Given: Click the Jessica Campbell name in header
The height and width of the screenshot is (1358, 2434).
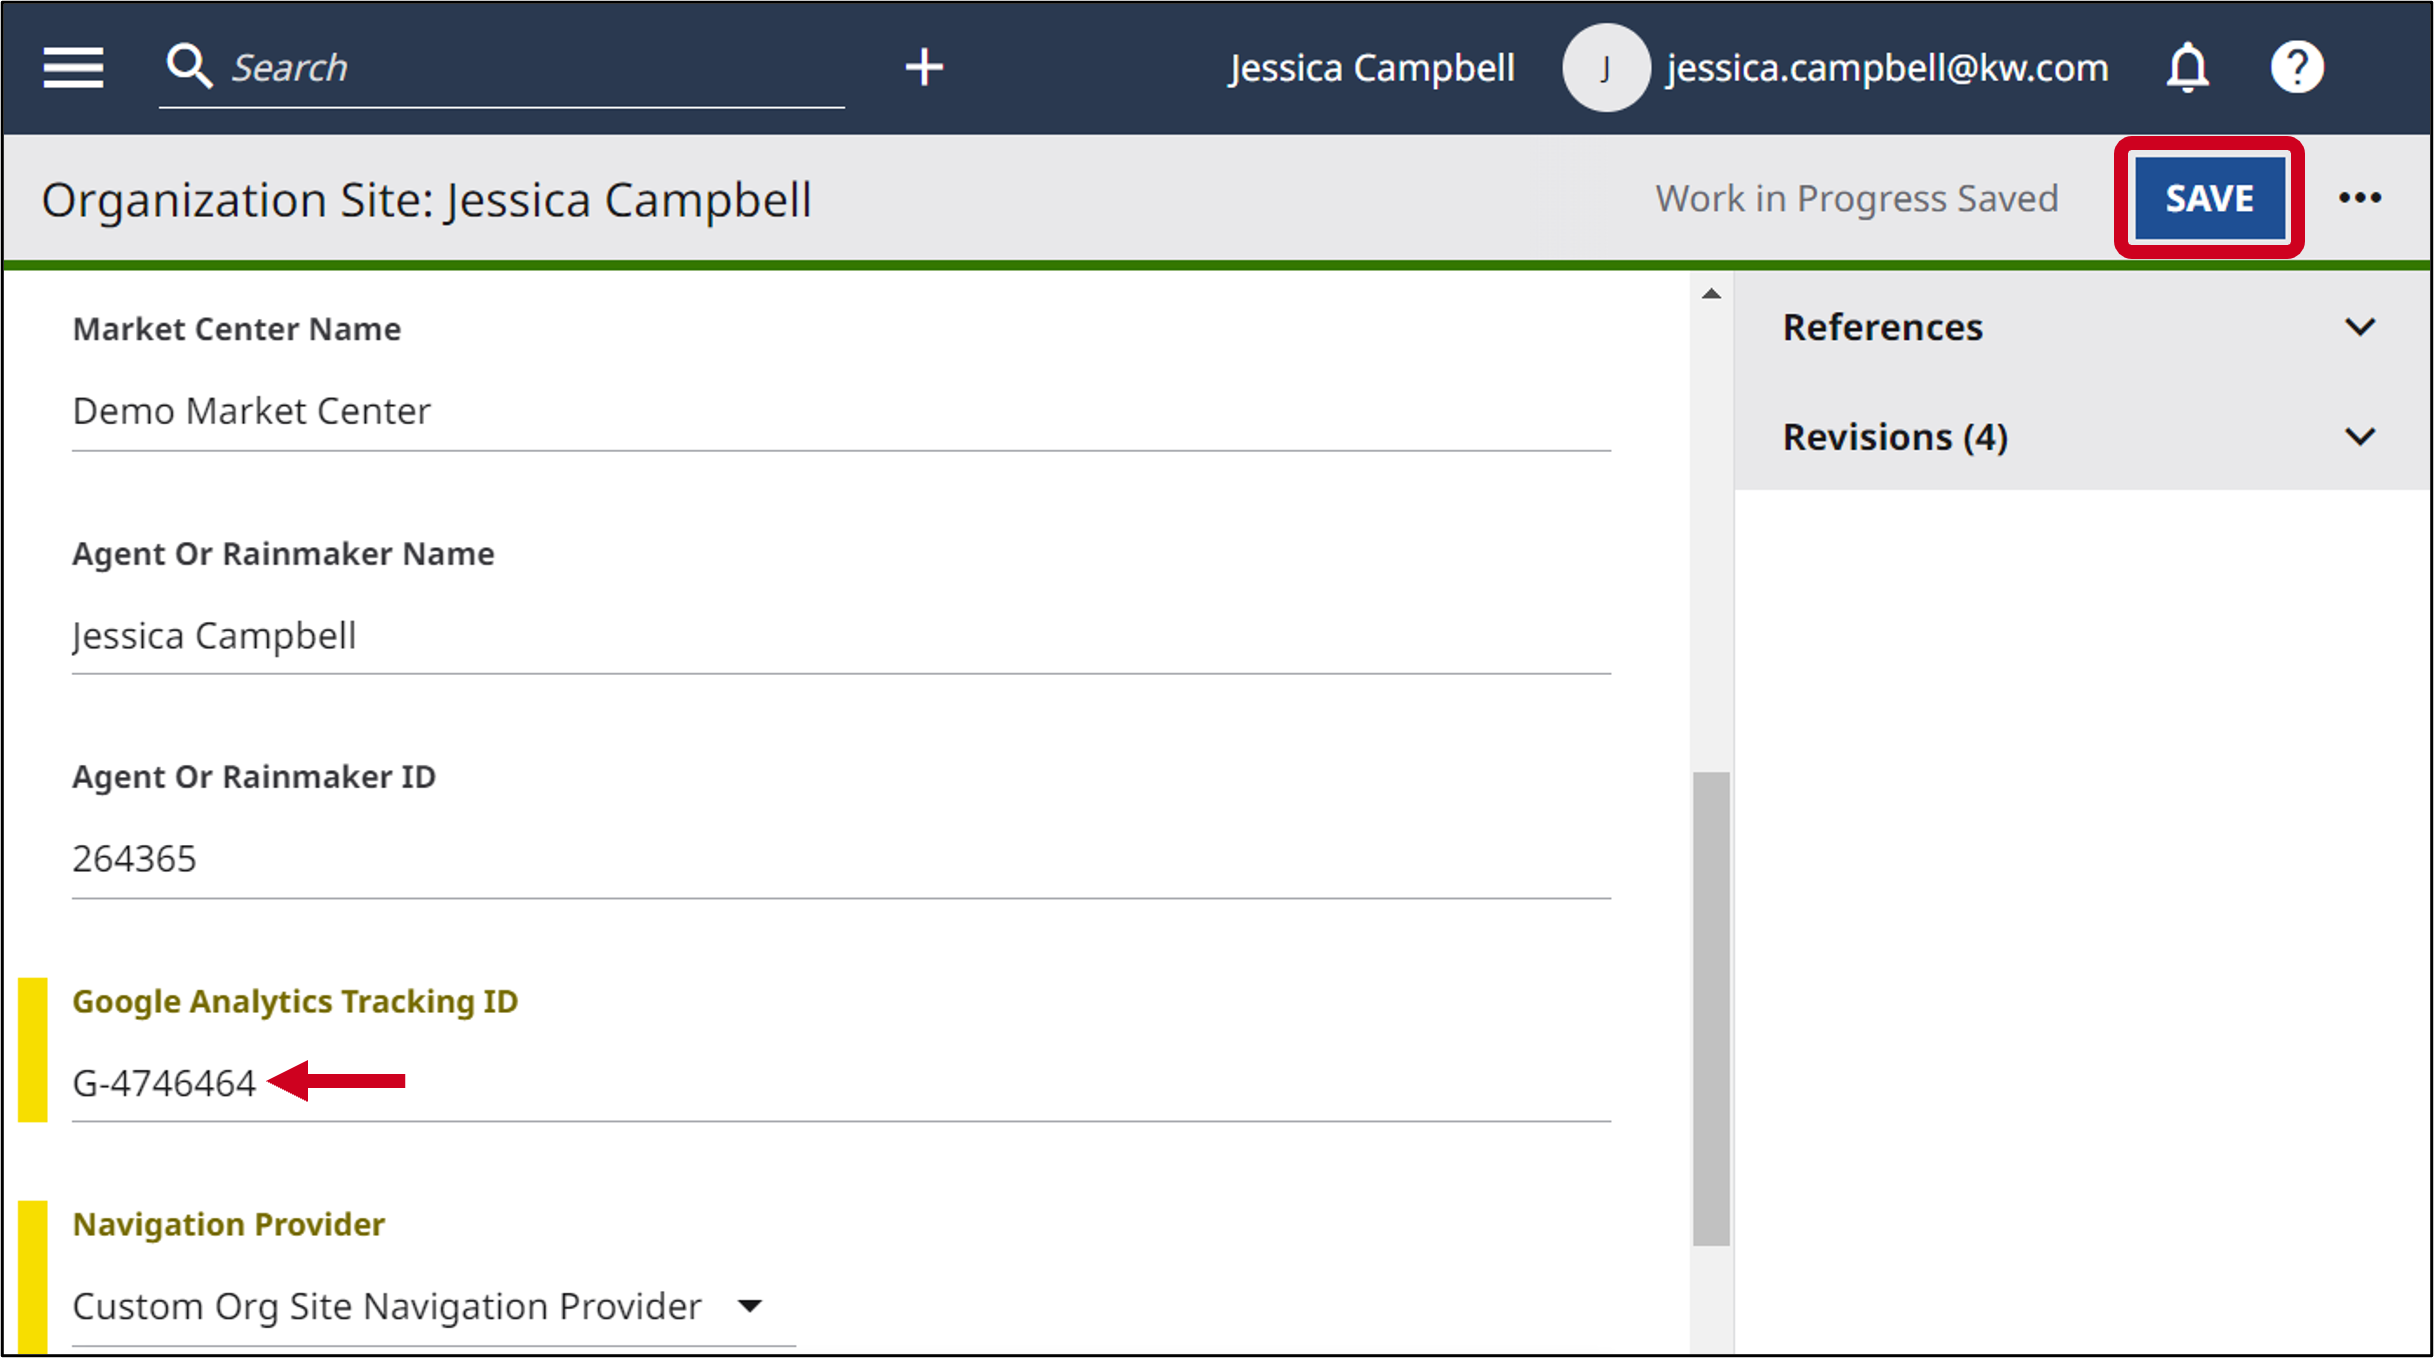Looking at the screenshot, I should (1371, 68).
